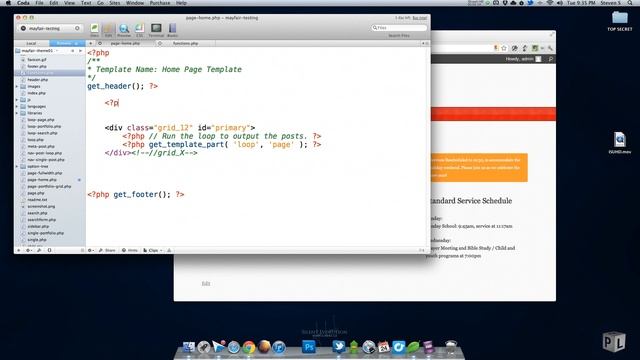This screenshot has width=640, height=360.
Task: Open the Text menu in menu bar
Action: pos(86,3)
